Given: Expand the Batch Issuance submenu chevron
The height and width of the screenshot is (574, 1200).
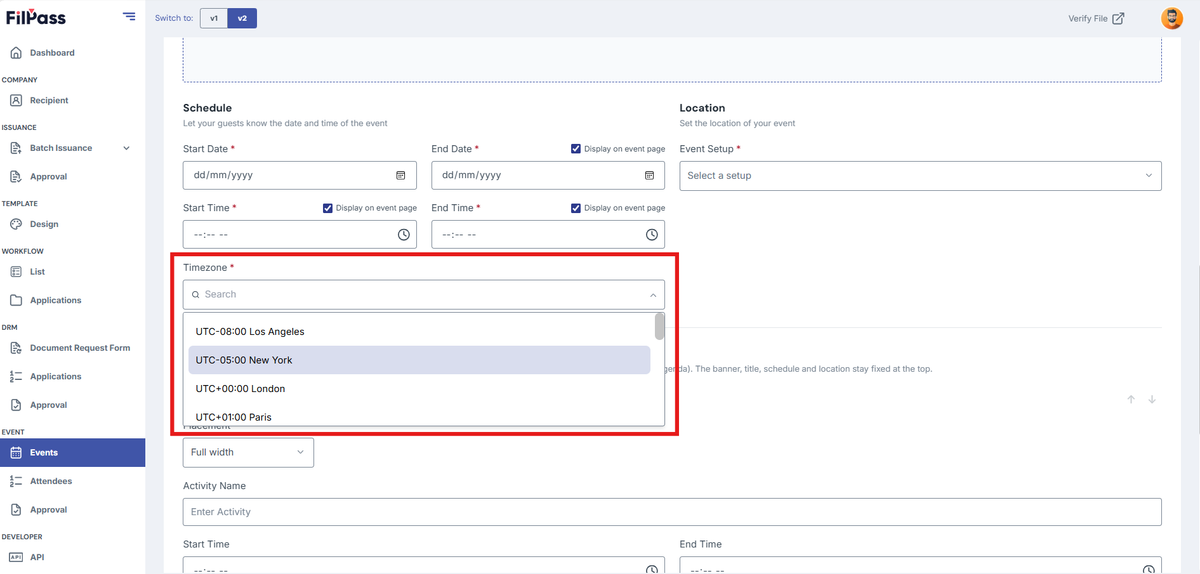Looking at the screenshot, I should [126, 148].
